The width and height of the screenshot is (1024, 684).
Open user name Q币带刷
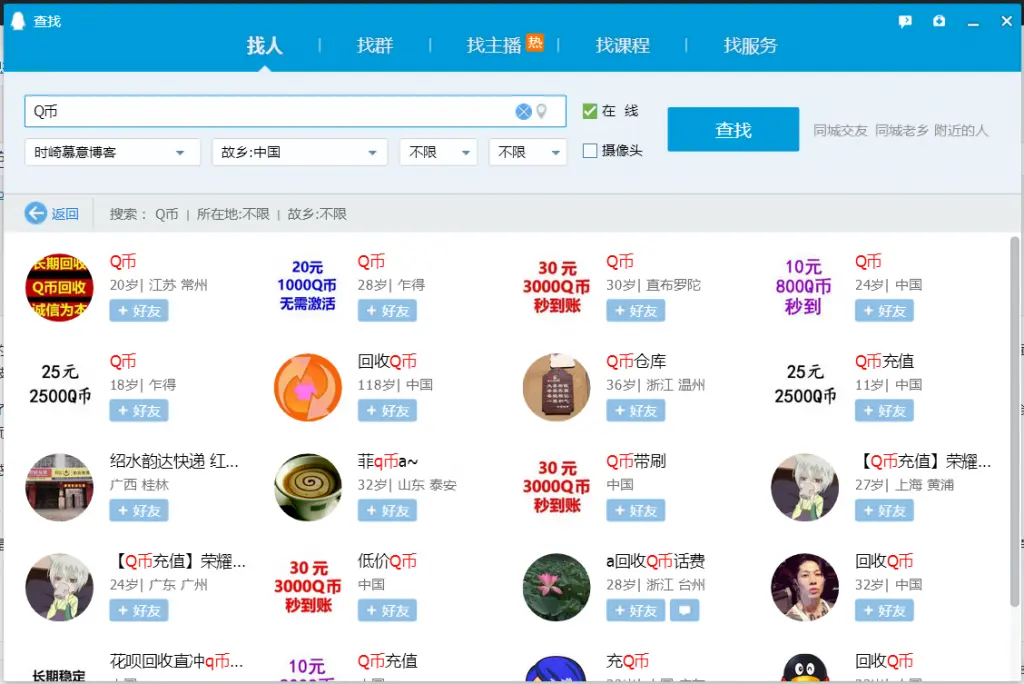click(x=636, y=461)
